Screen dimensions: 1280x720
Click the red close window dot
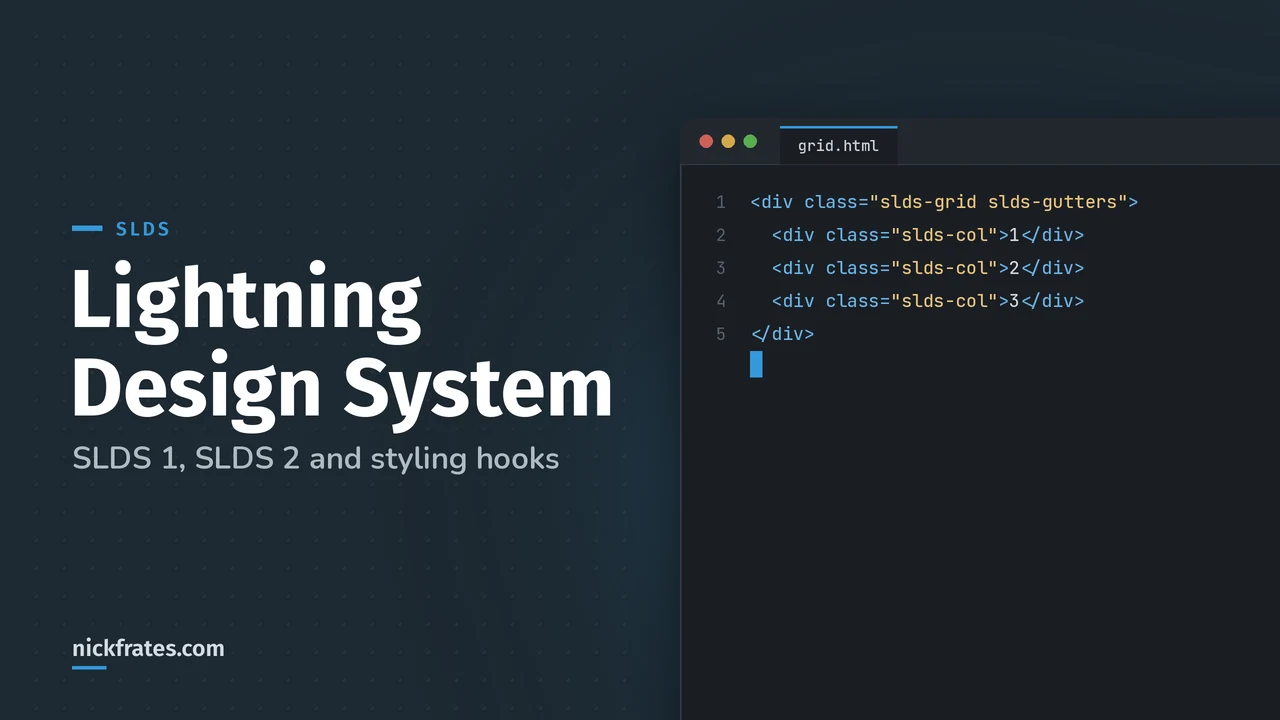click(706, 141)
